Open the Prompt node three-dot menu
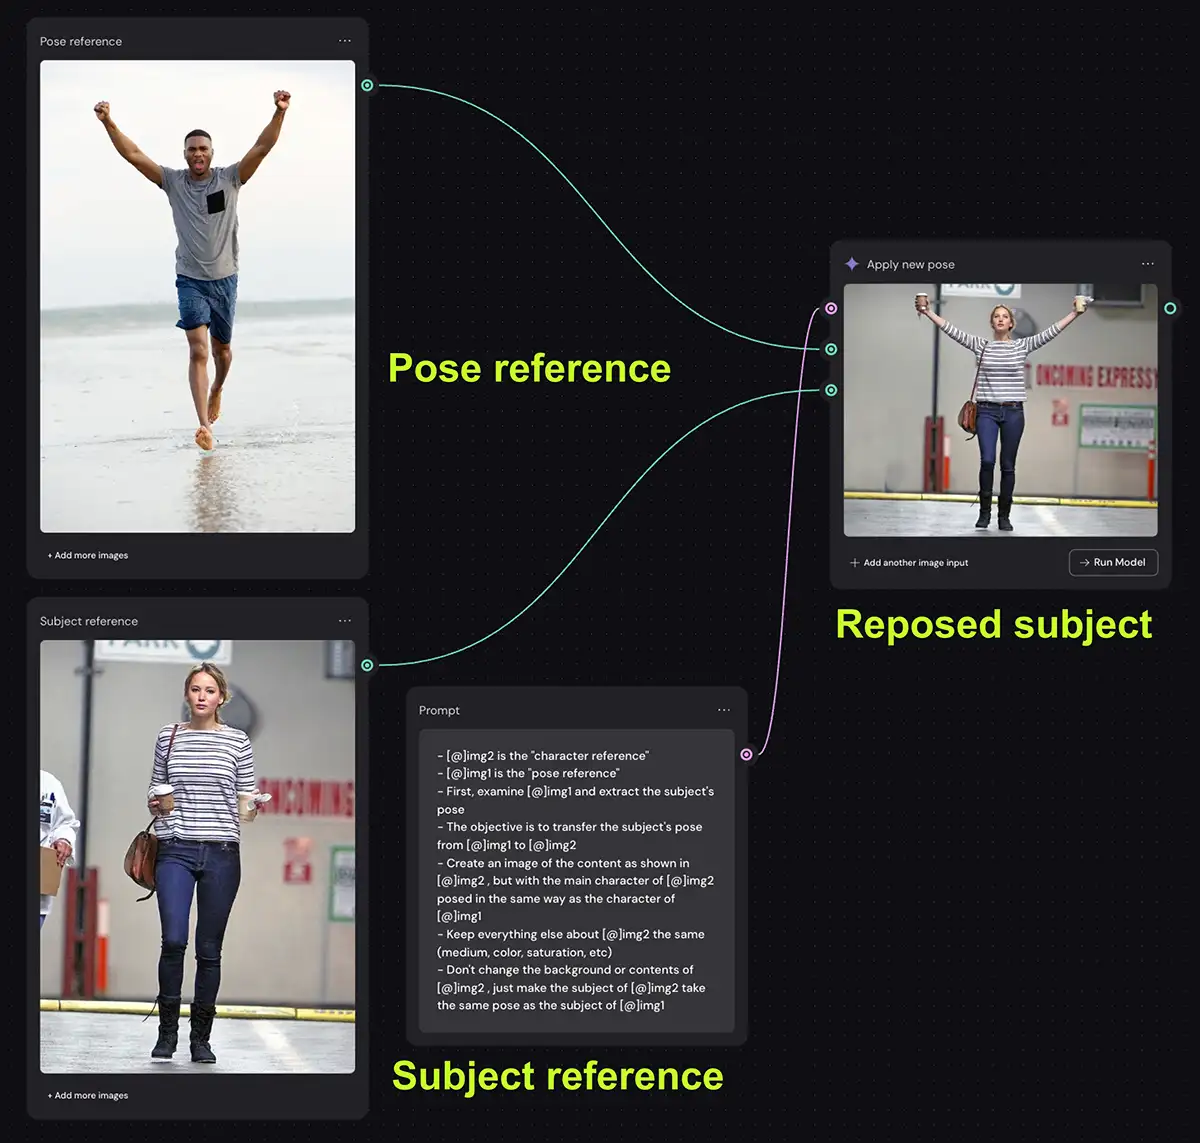Screen dimensions: 1200x1143 click(724, 710)
